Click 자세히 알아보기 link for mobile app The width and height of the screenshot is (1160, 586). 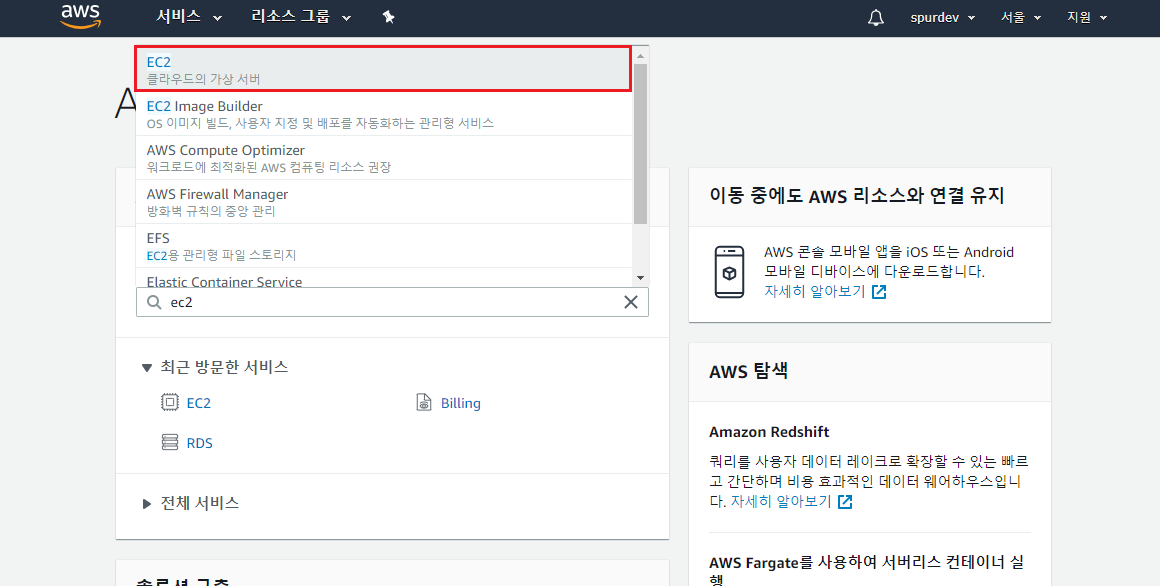point(815,292)
